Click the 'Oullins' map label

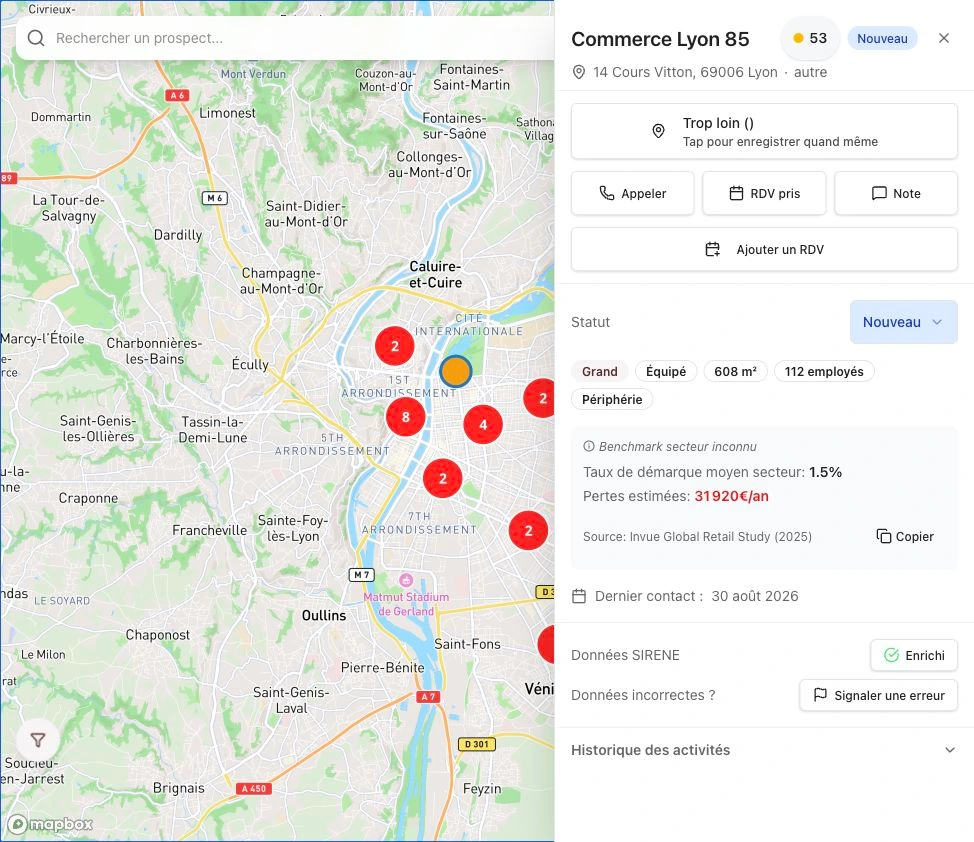(x=324, y=615)
